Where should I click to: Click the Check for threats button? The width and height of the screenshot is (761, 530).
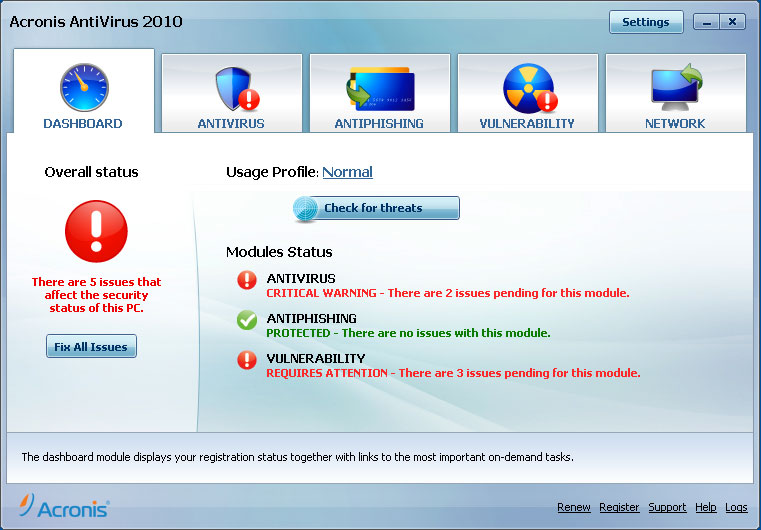(377, 208)
